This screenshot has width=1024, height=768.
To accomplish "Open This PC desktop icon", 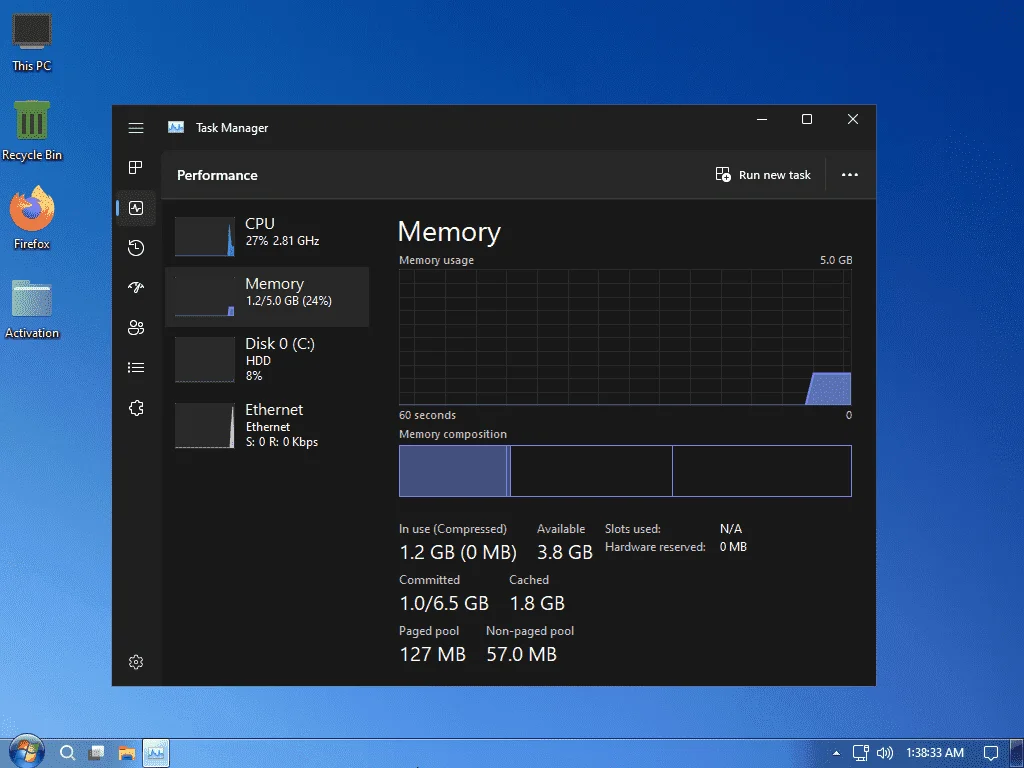I will pyautogui.click(x=31, y=42).
